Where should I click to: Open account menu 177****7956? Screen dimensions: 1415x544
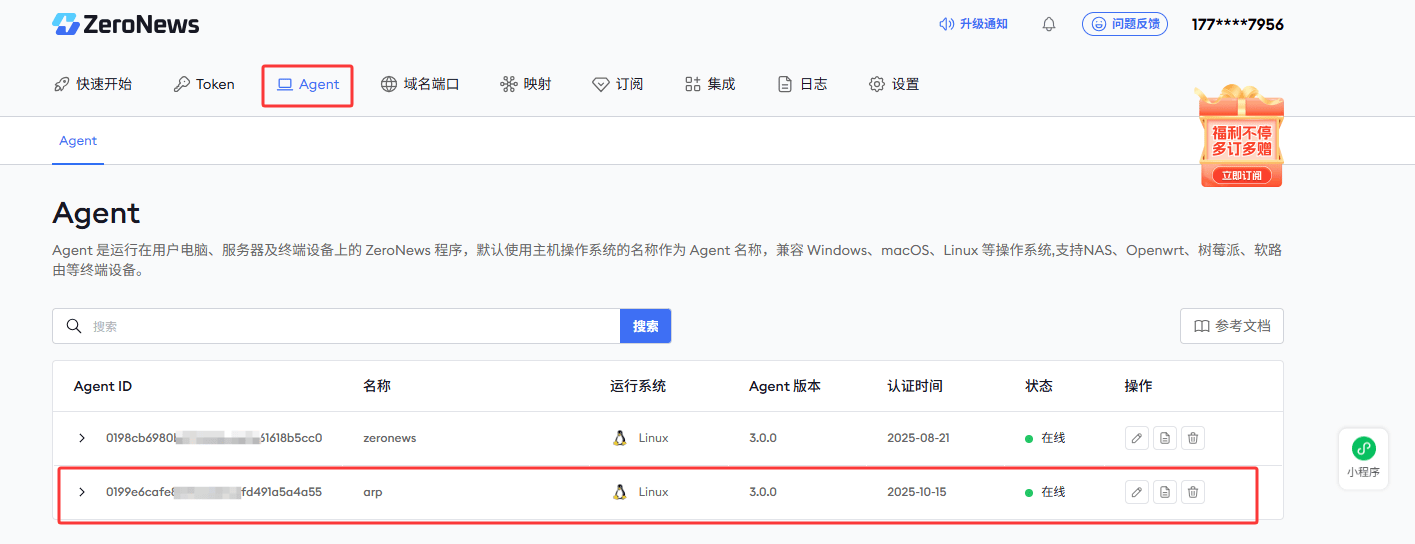1237,24
